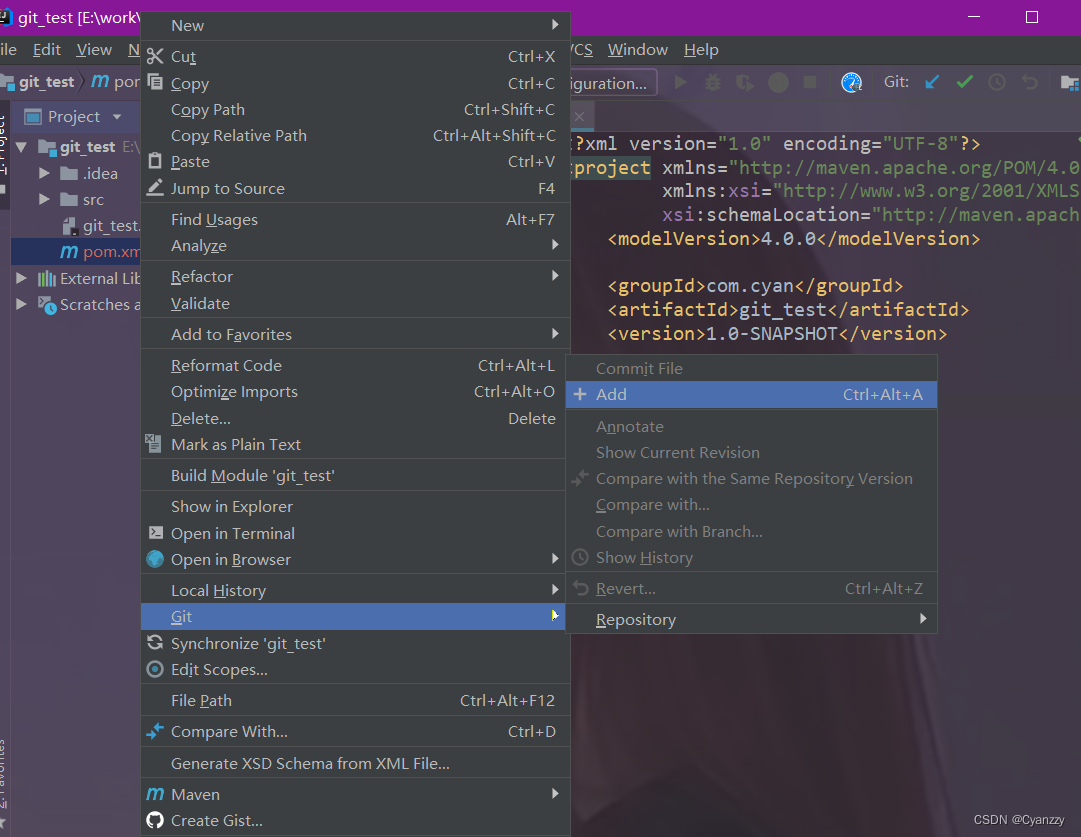Image resolution: width=1081 pixels, height=837 pixels.
Task: Open the View menu
Action: (94, 50)
